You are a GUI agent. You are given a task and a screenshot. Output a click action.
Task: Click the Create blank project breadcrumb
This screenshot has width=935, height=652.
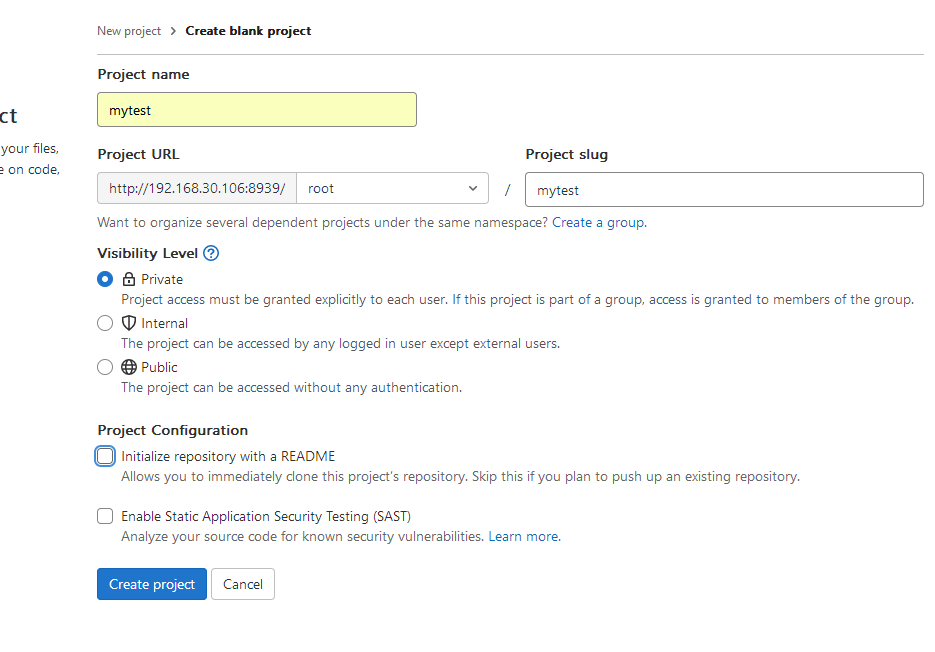(248, 31)
